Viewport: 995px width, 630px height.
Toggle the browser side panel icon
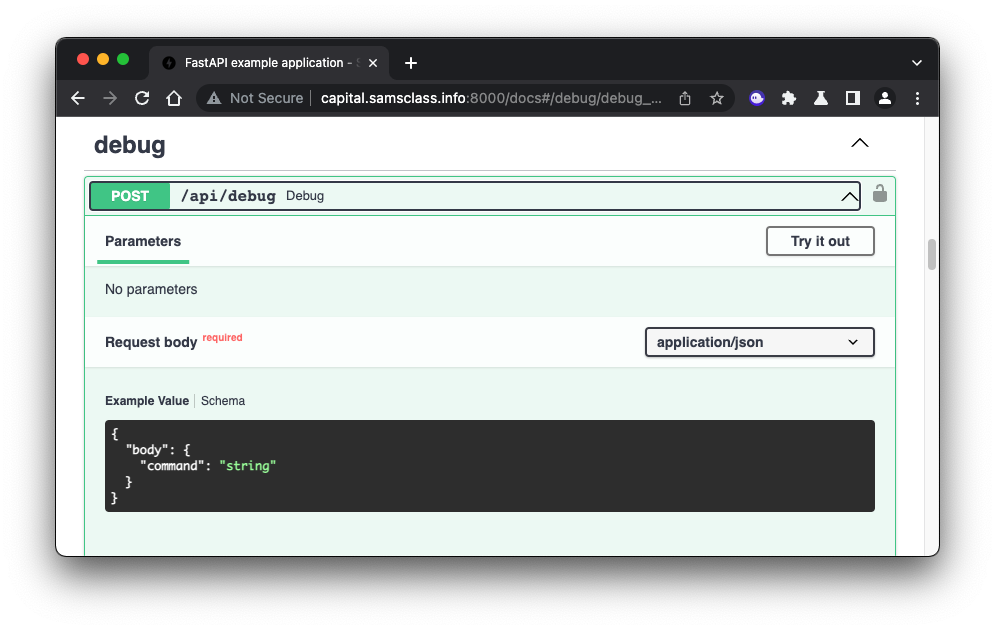[853, 98]
